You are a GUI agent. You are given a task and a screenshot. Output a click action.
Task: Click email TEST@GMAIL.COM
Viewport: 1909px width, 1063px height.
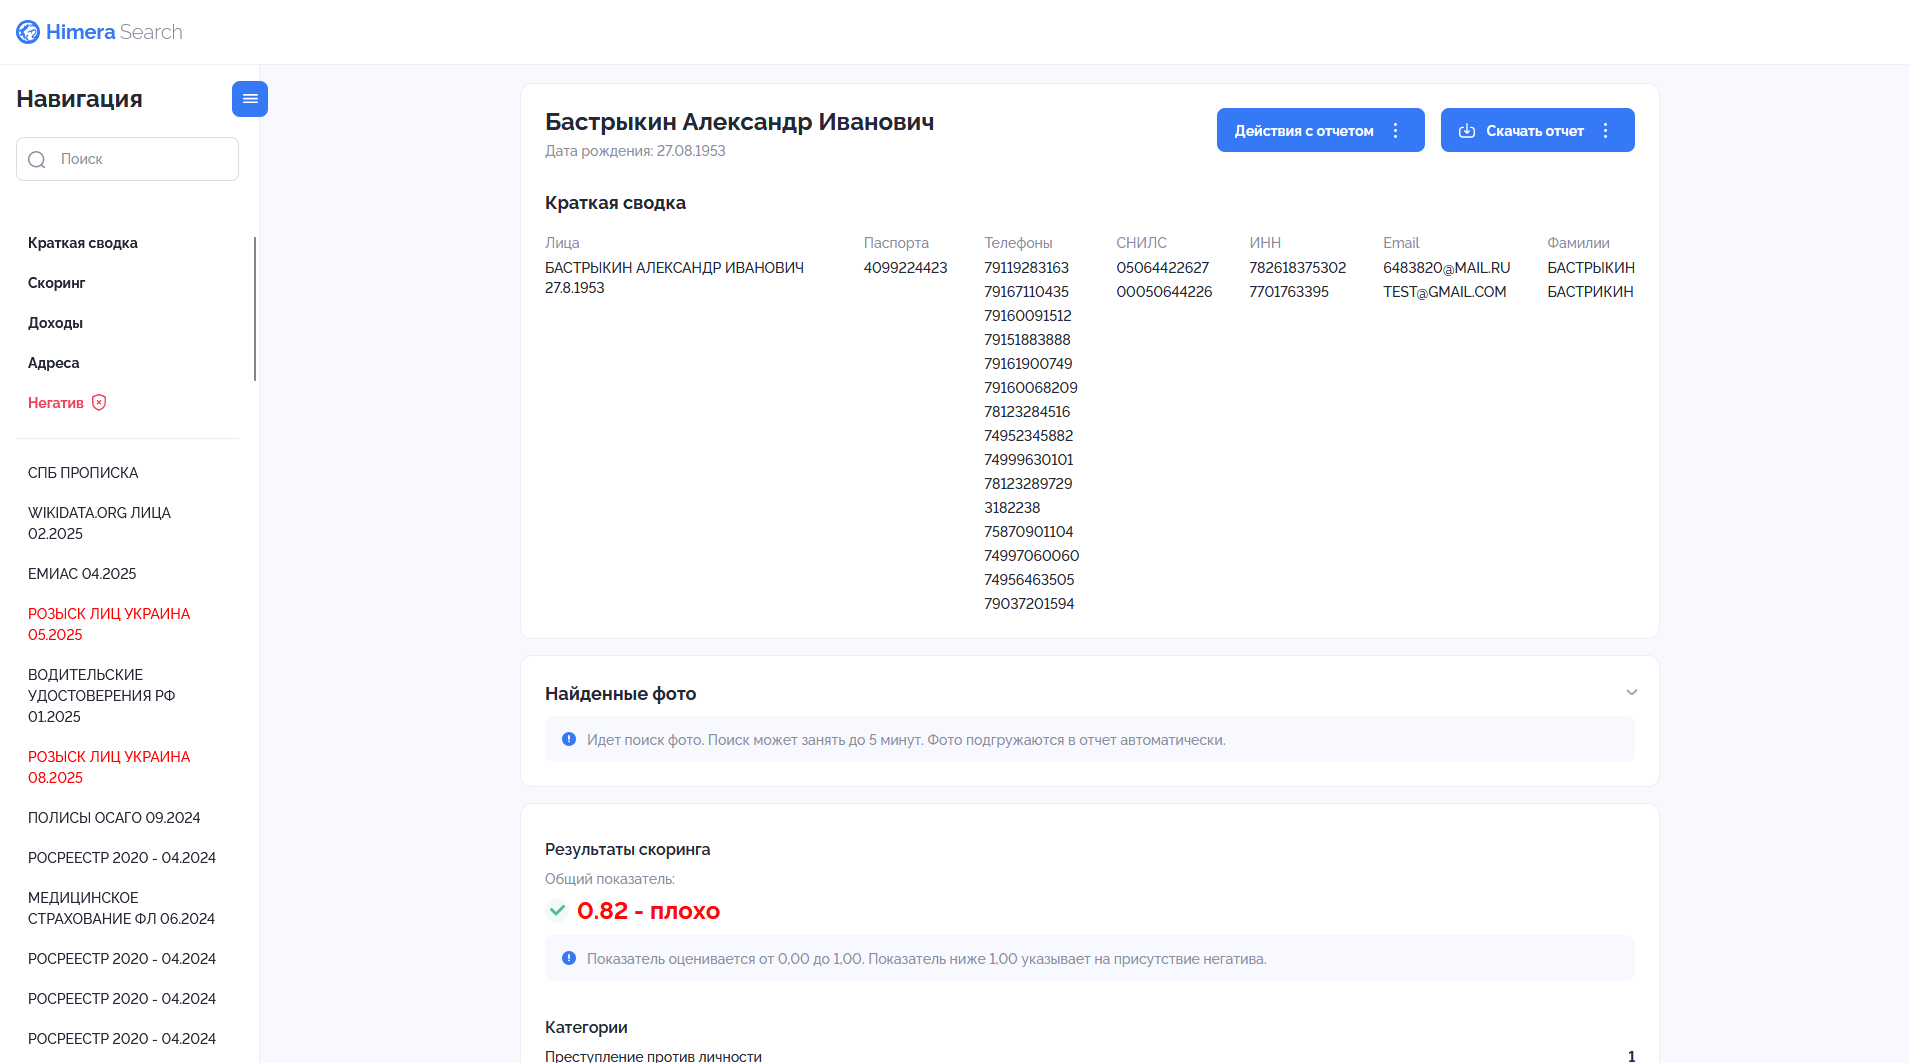(x=1444, y=292)
